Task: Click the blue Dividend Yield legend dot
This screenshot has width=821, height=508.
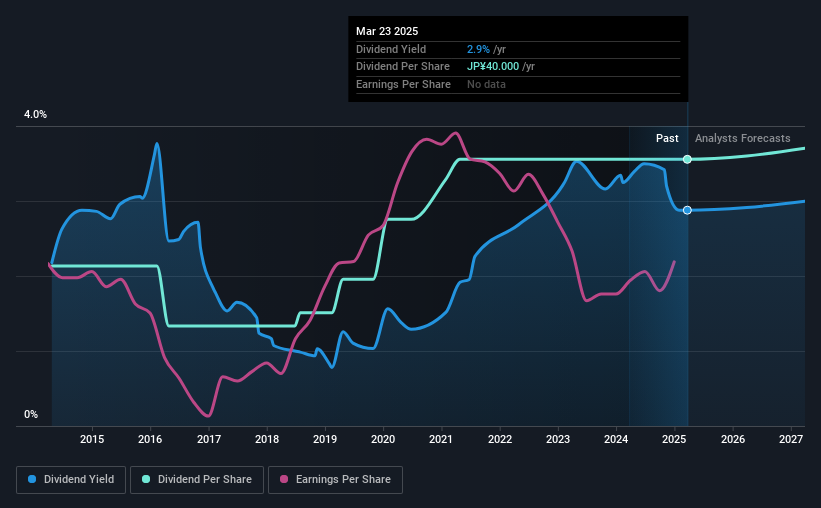Action: [x=32, y=479]
